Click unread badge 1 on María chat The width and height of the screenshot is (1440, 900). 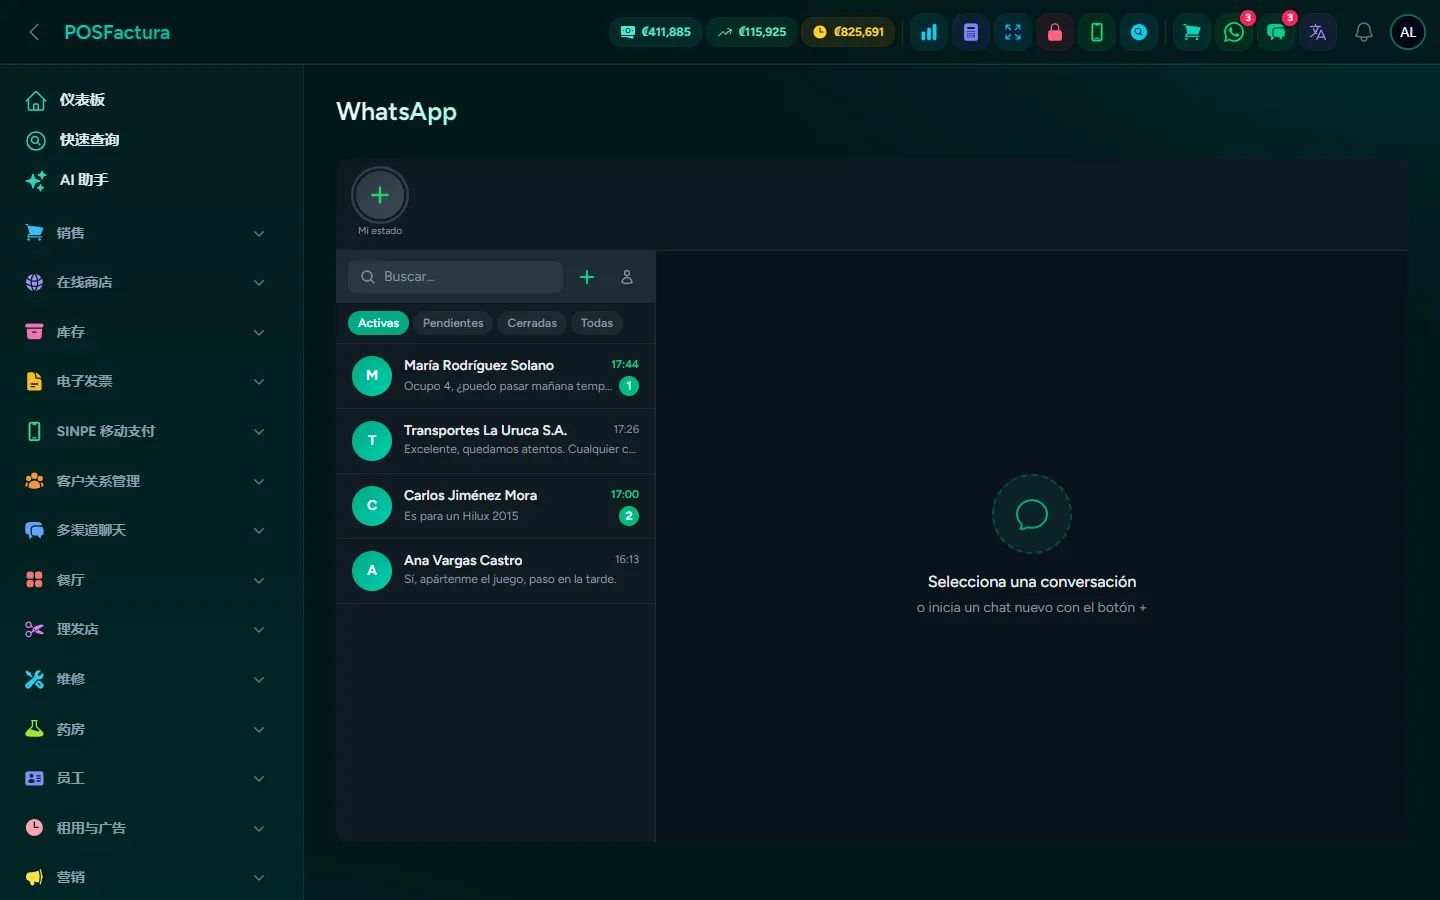[x=629, y=386]
